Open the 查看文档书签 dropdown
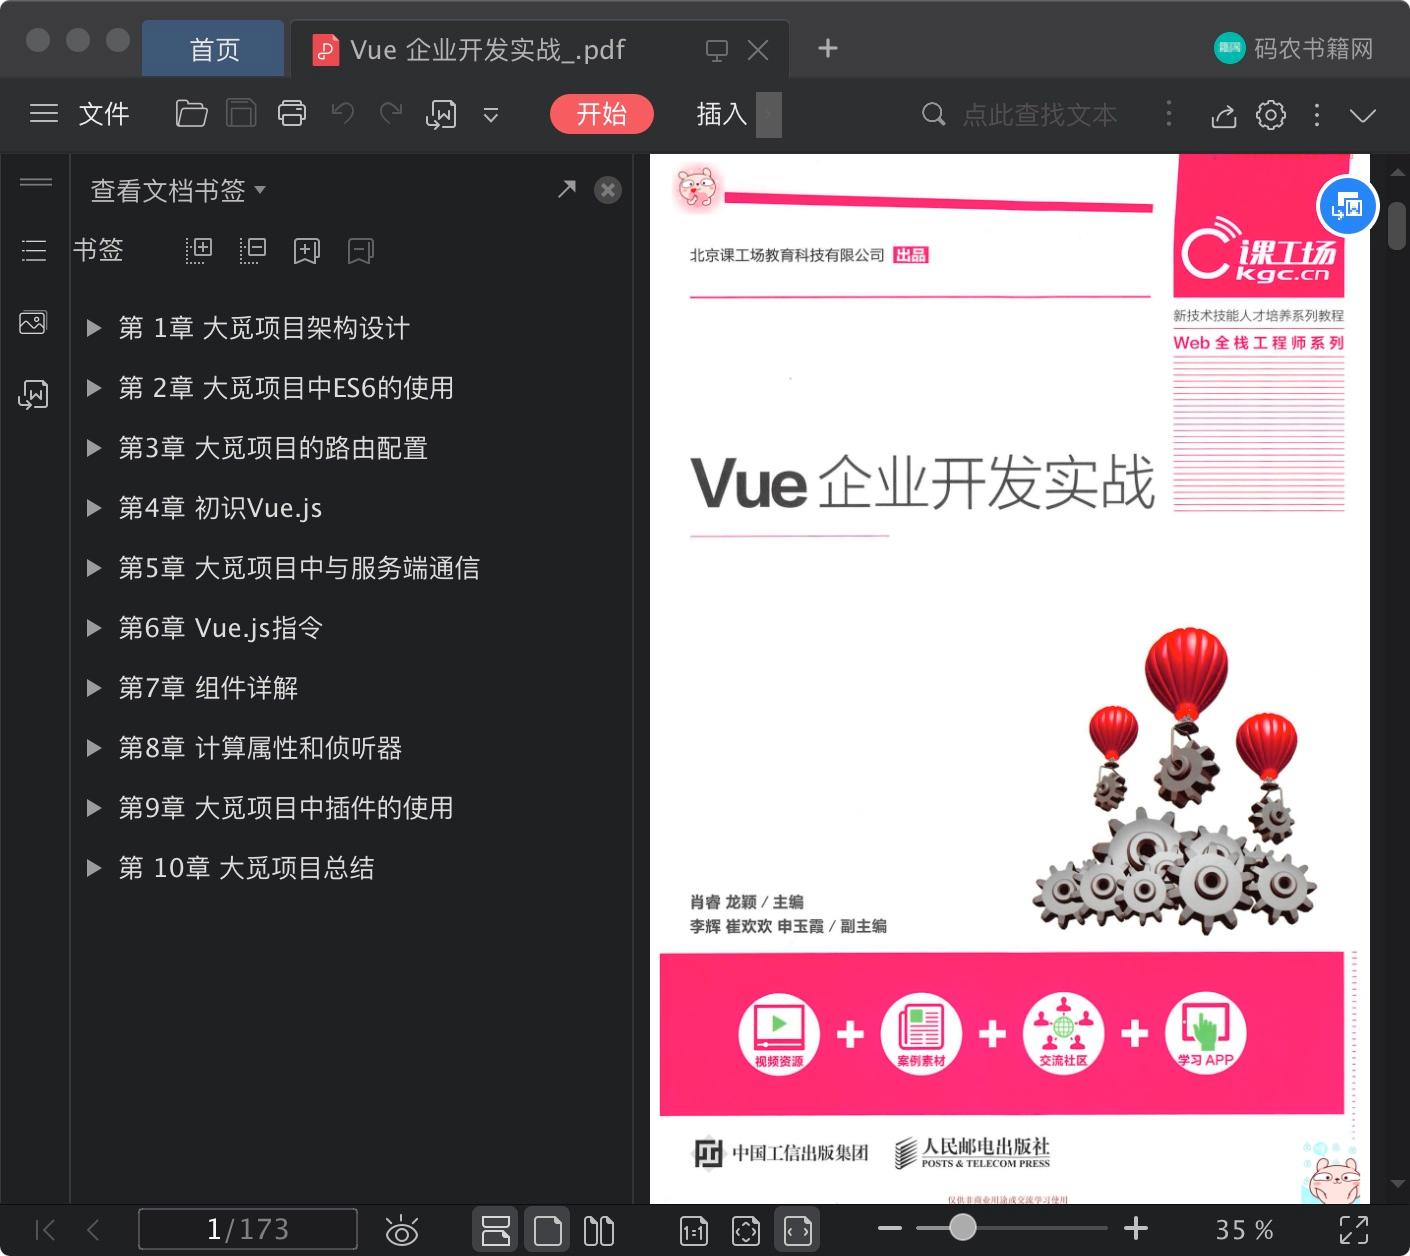Screen dimensions: 1410x1256 (x=178, y=190)
